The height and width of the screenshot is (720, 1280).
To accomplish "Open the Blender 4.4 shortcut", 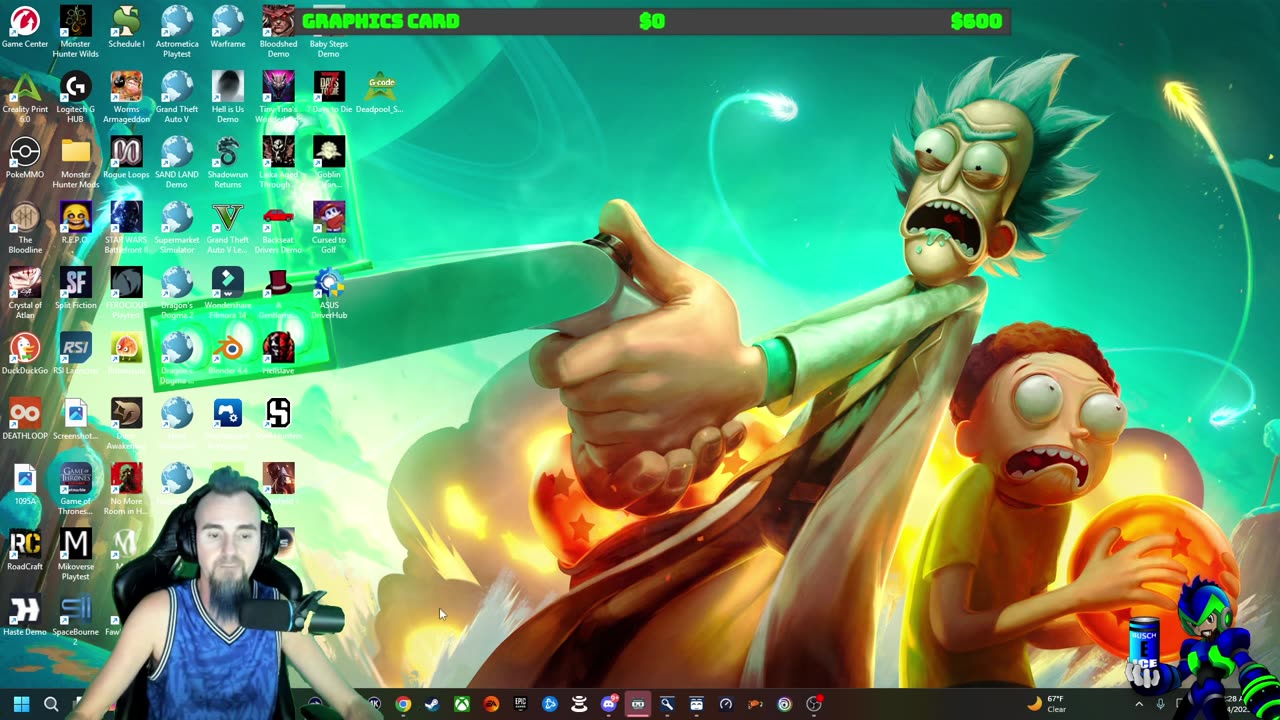I will (228, 353).
